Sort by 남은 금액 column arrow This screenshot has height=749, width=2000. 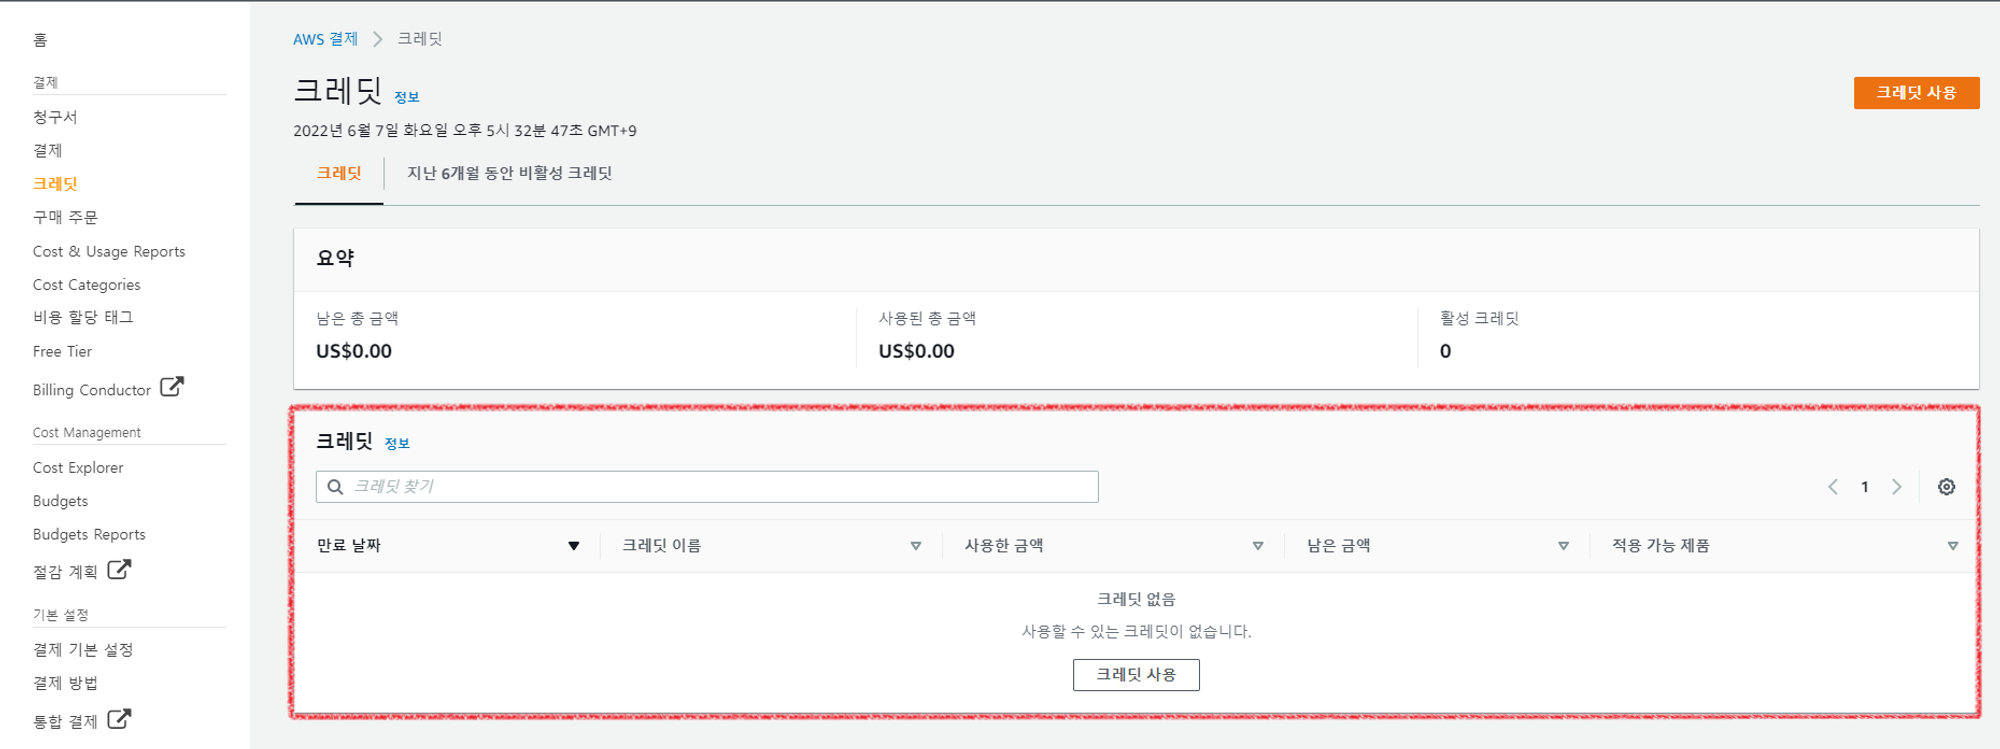coord(1563,546)
